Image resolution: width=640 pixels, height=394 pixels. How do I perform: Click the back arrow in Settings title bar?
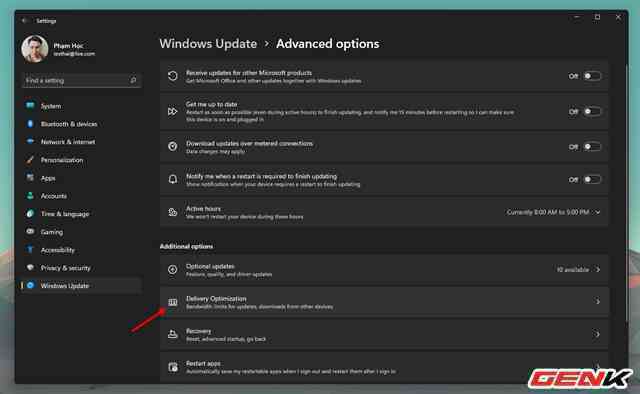coord(24,20)
